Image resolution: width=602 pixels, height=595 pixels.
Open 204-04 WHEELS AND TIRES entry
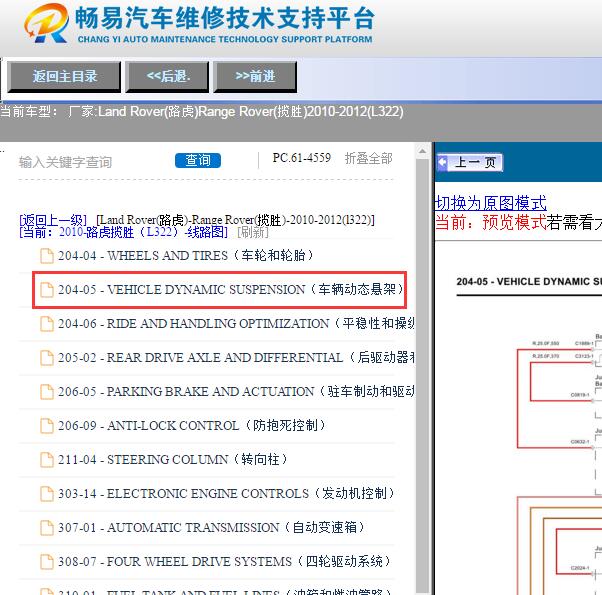pos(185,256)
